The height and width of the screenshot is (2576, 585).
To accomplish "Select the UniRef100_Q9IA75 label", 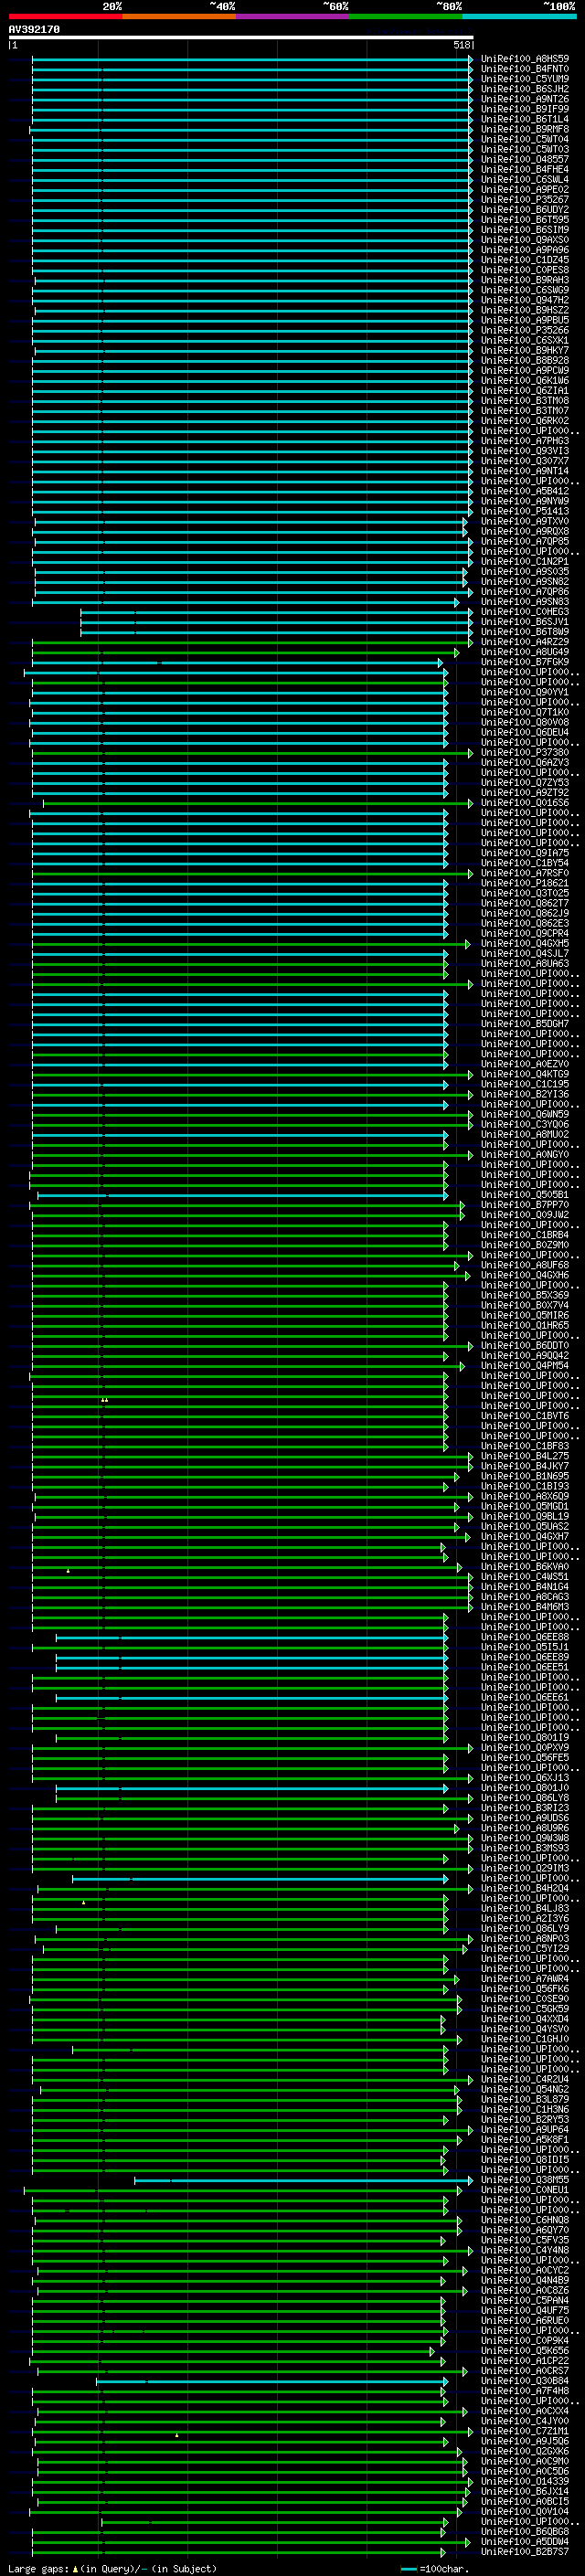I will 525,852.
